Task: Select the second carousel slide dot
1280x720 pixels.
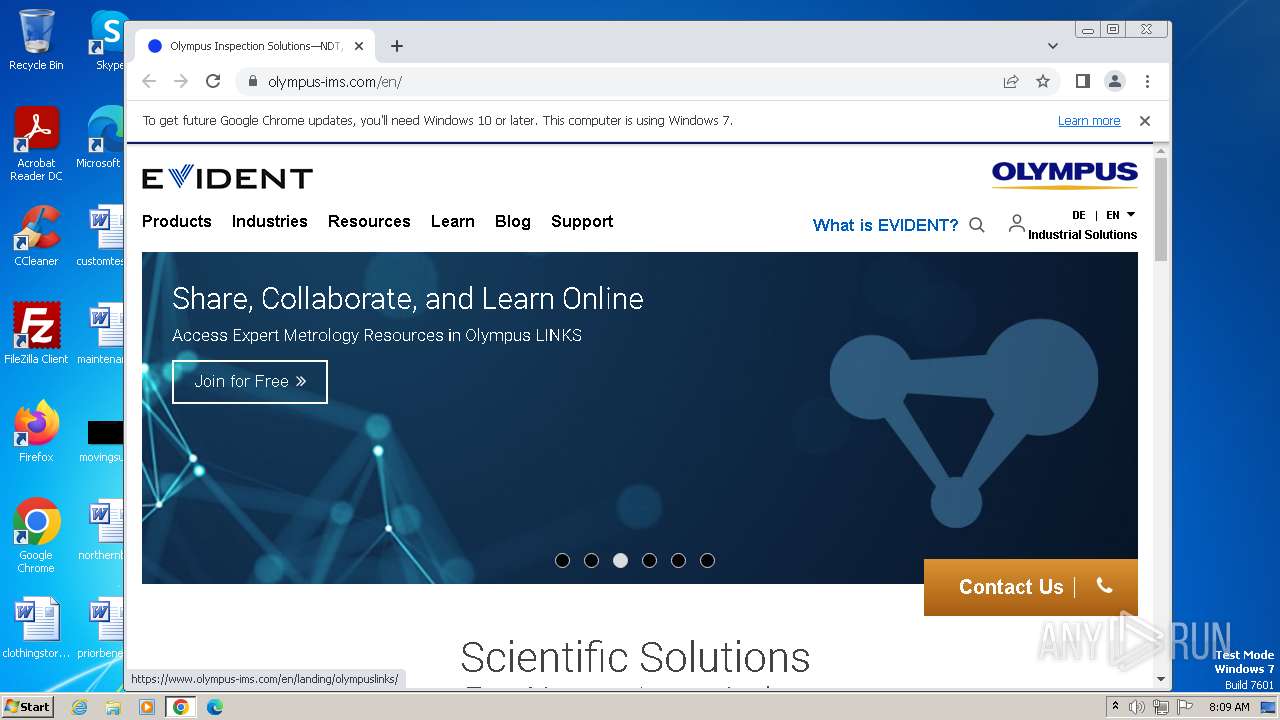Action: [591, 560]
